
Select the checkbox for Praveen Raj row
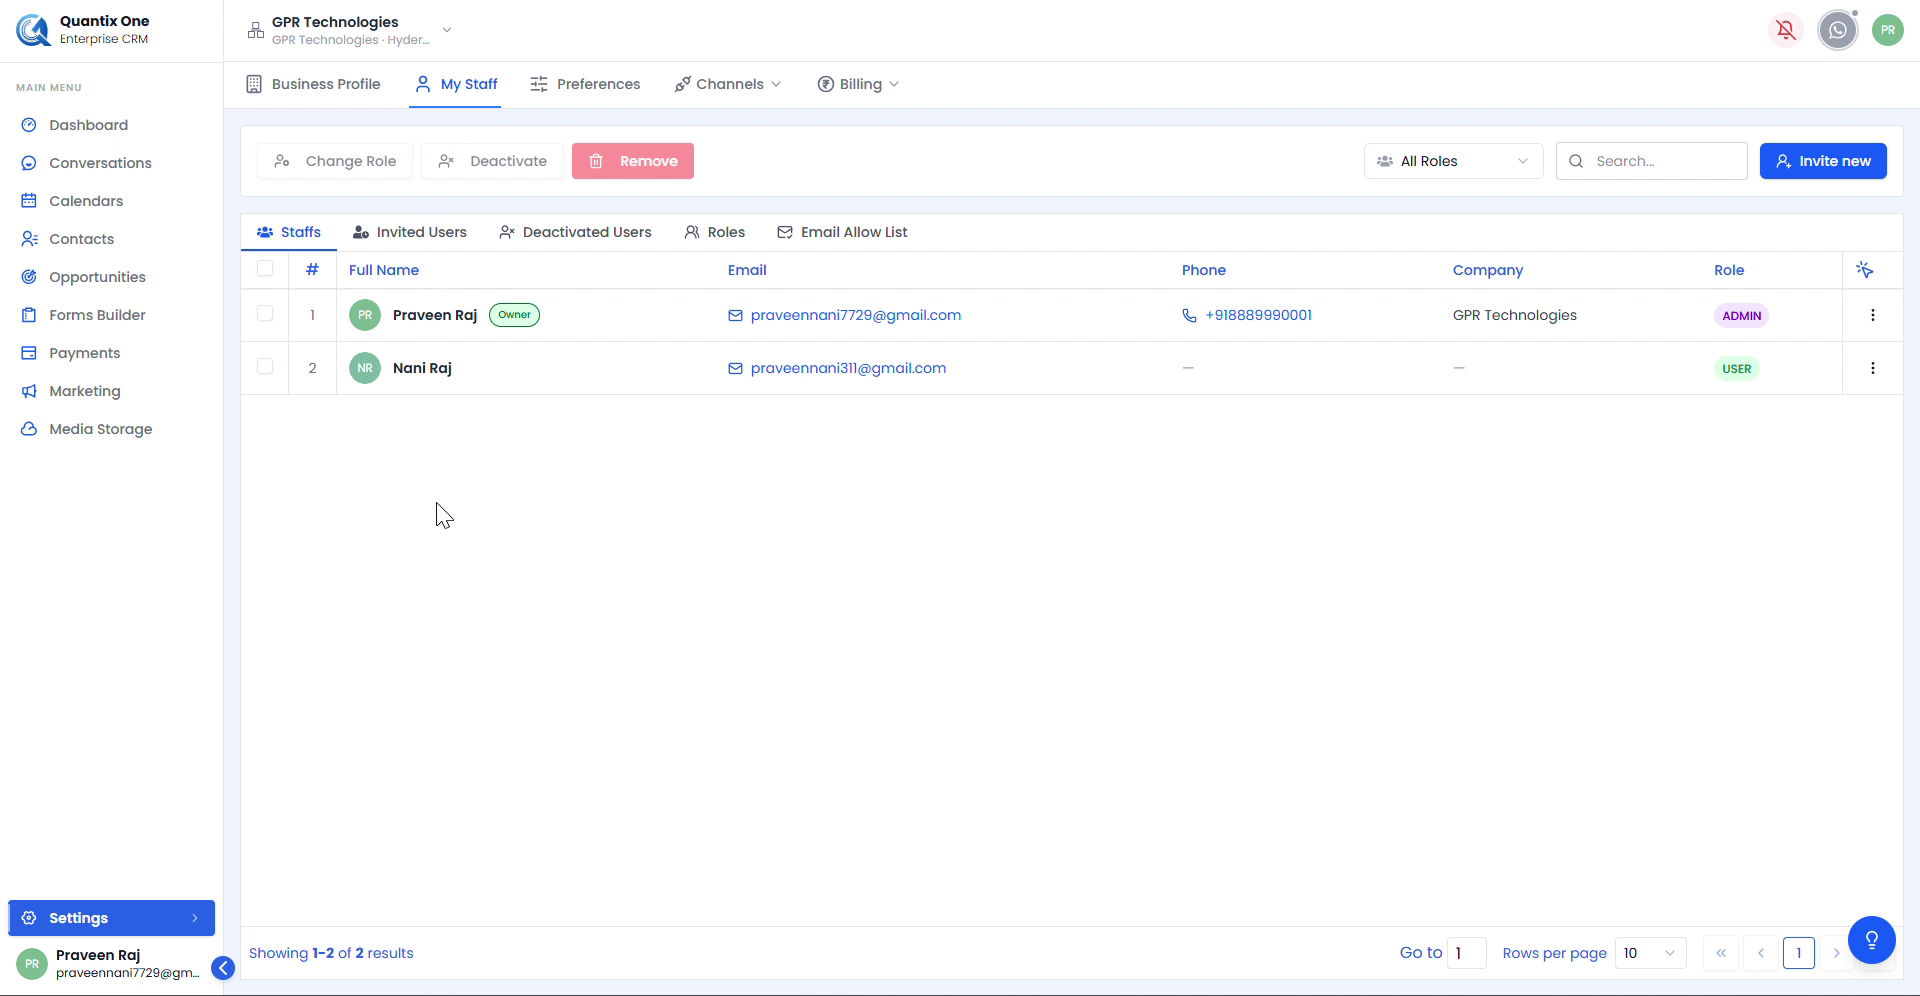pos(265,313)
